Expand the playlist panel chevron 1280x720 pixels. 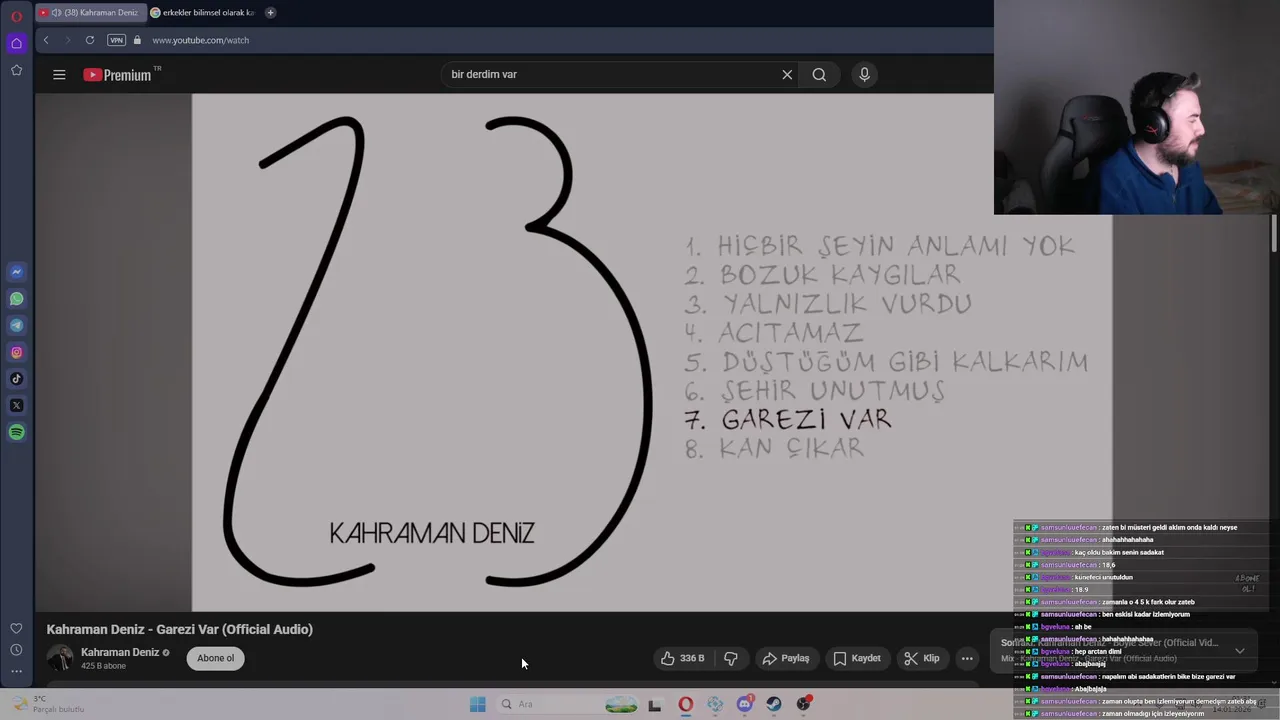(x=1240, y=650)
